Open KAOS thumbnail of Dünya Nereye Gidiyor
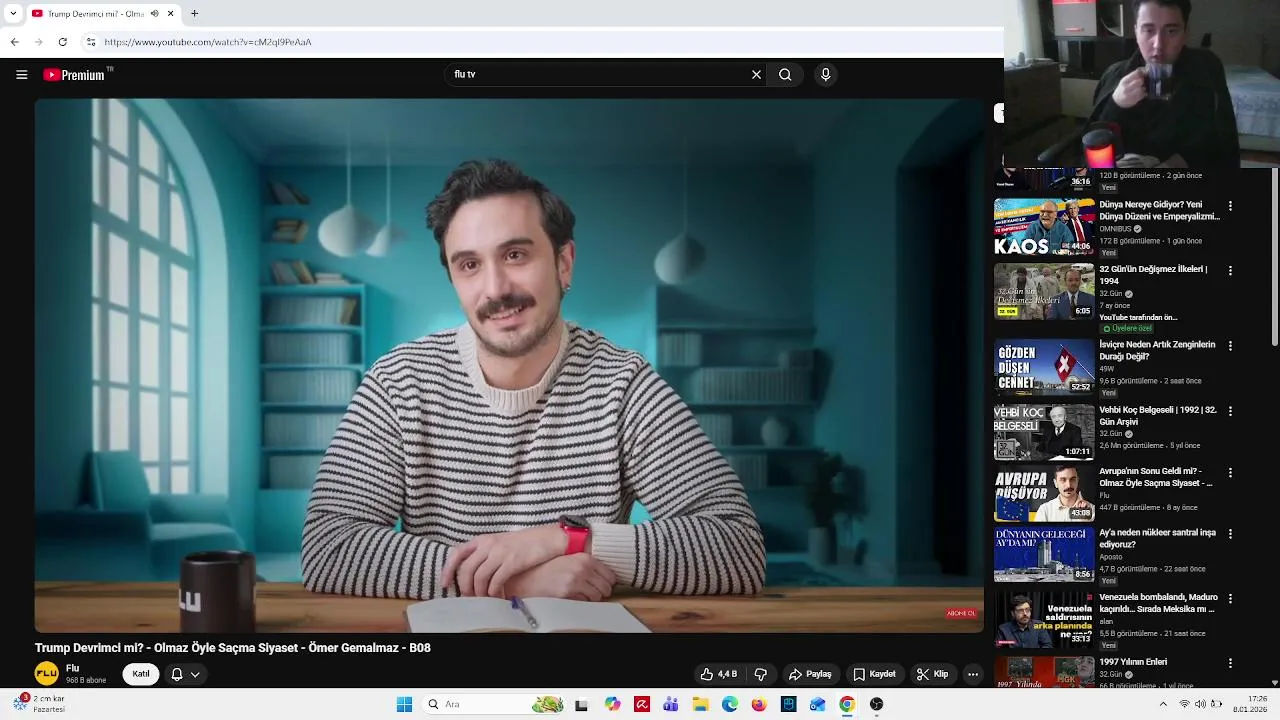The height and width of the screenshot is (720, 1280). 1044,227
